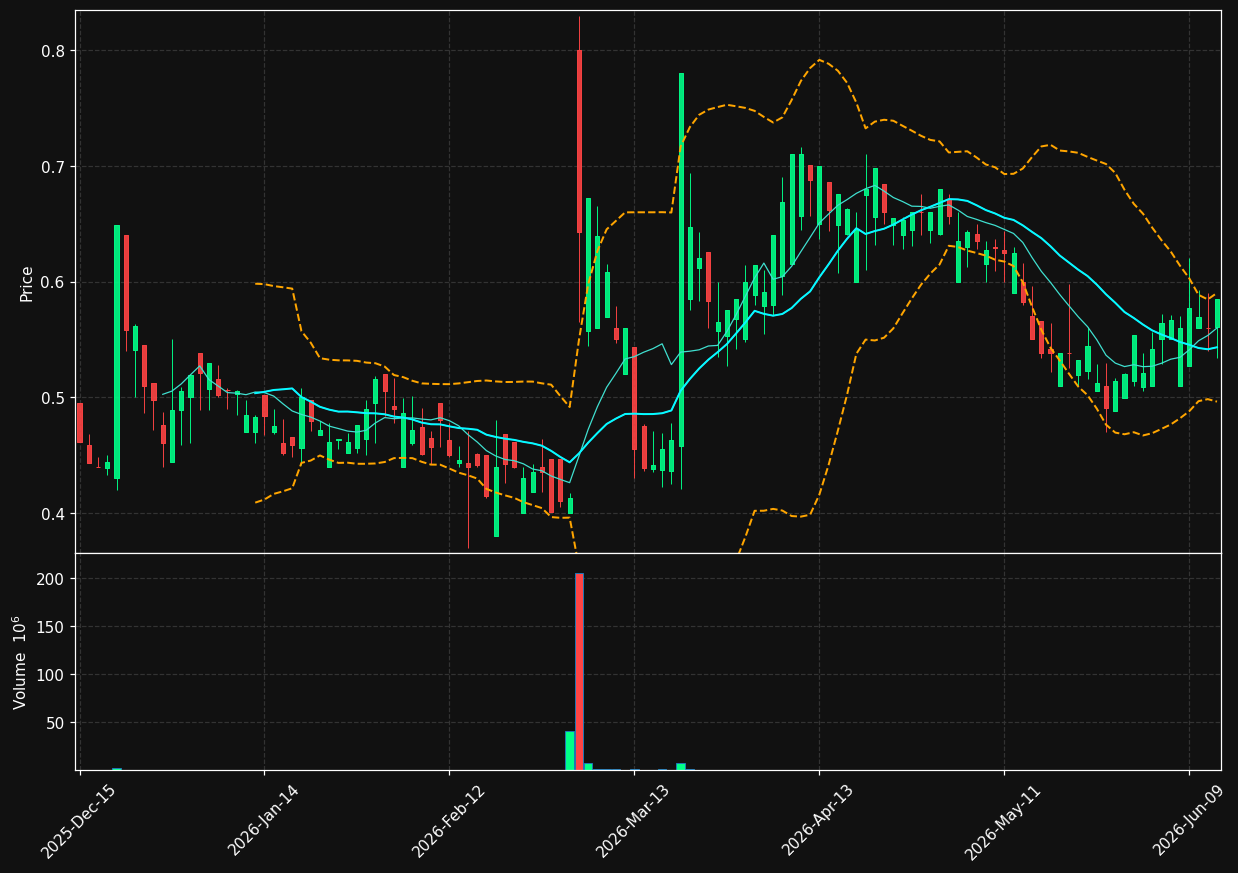Click the 2025-Dec-15 date label
Viewport: 1238px width, 873px height.
(x=79, y=821)
